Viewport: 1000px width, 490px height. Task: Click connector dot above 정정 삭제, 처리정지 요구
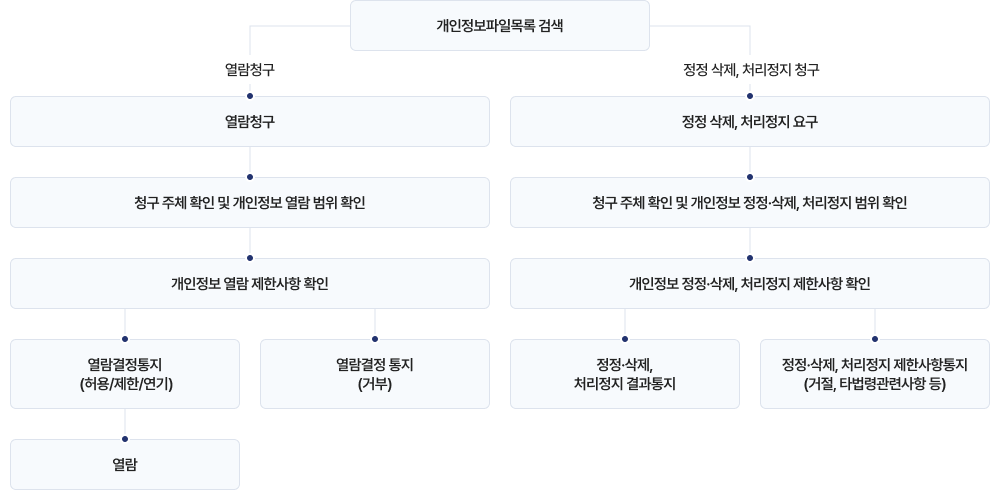(x=750, y=96)
